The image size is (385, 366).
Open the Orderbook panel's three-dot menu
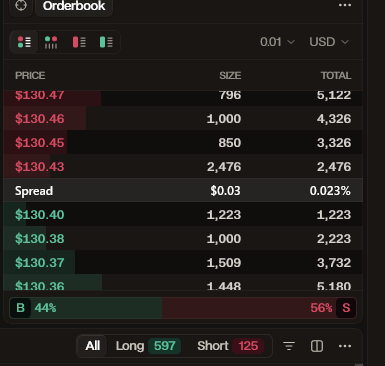point(345,5)
